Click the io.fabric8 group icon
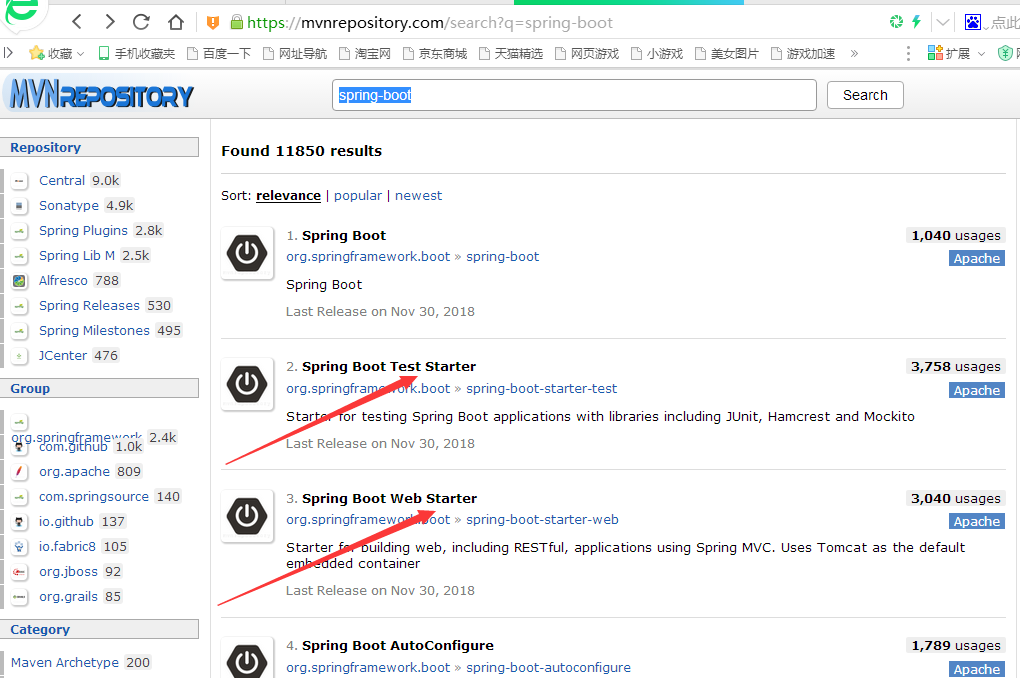 tap(20, 547)
